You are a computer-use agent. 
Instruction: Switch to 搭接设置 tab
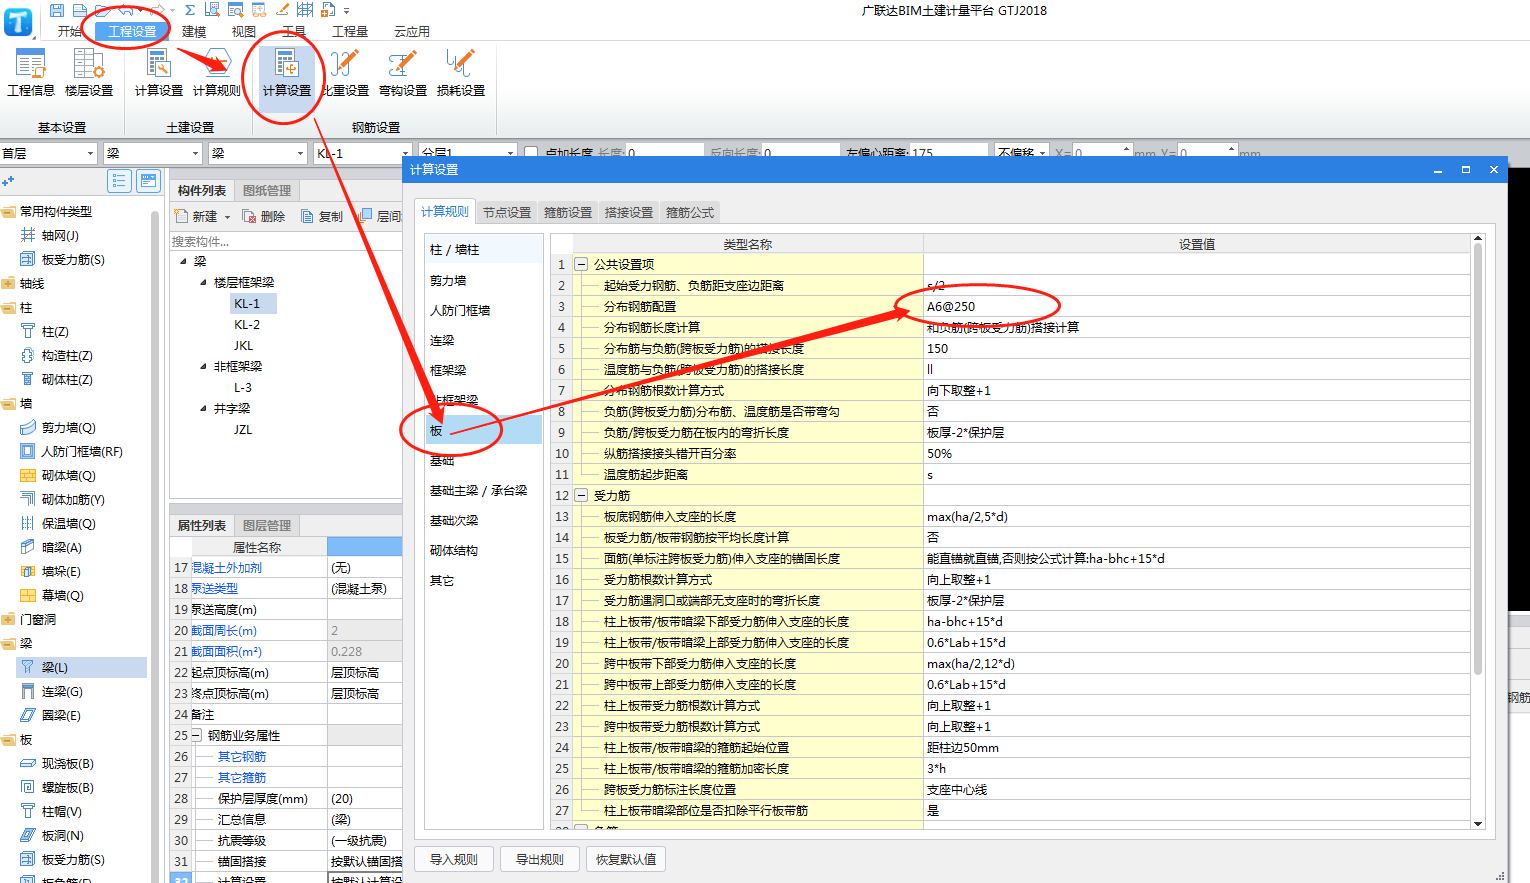pyautogui.click(x=629, y=212)
